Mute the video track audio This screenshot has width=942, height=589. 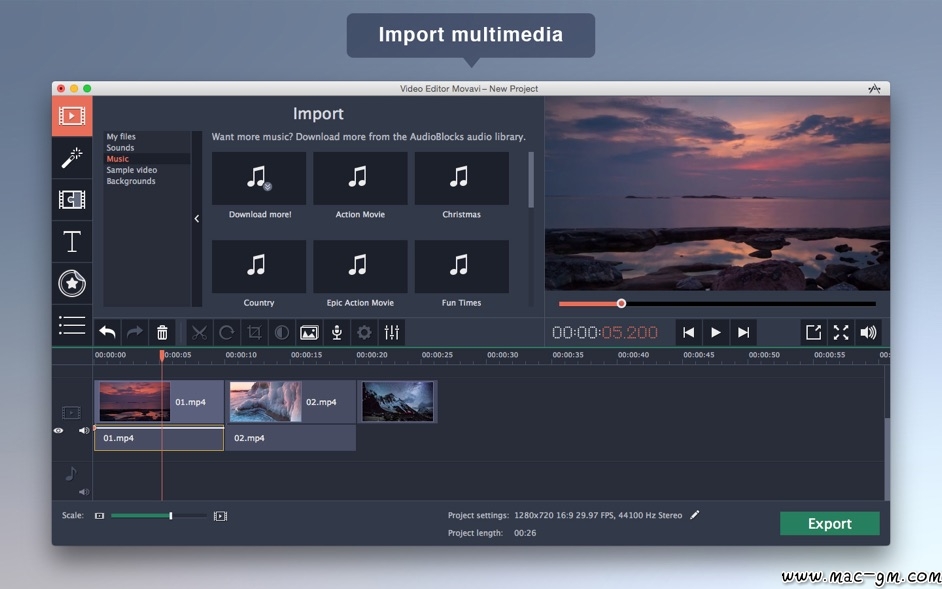coord(84,430)
